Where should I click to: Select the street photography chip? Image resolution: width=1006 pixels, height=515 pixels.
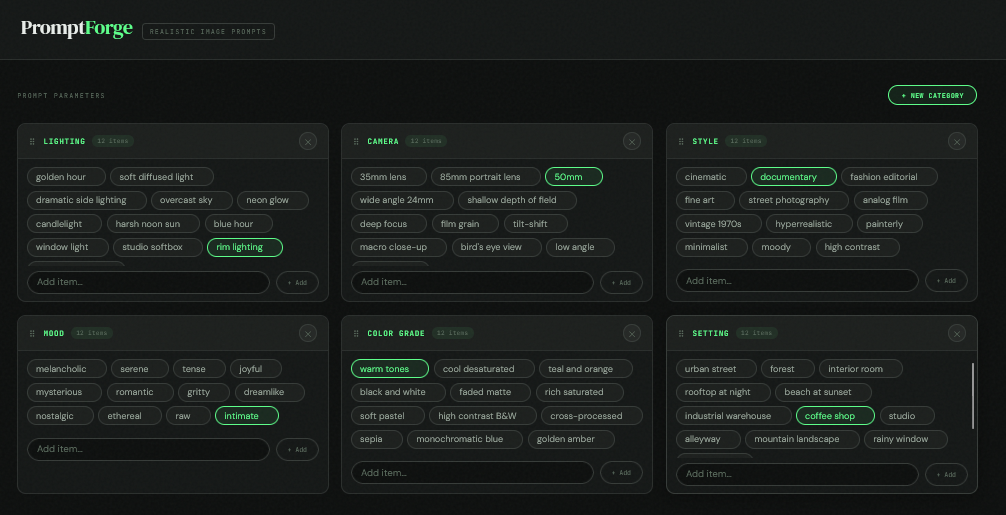794,200
